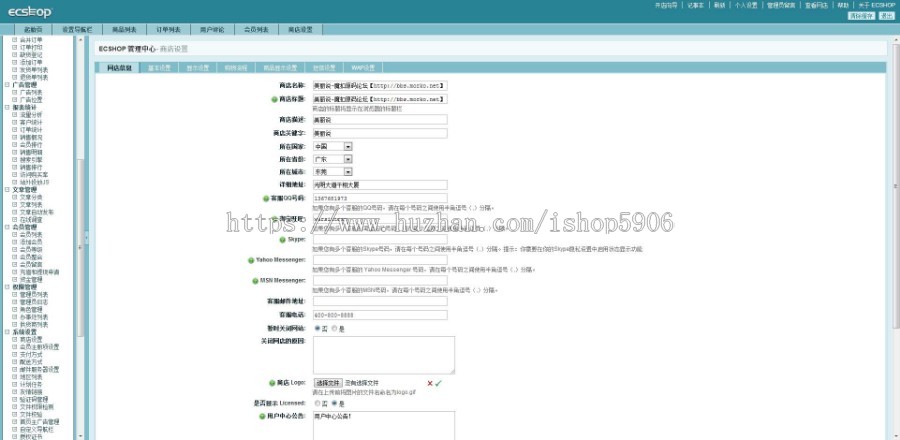Screen dimensions: 900x440
Task: Open 用户评论 in the top navigation
Action: click(212, 29)
